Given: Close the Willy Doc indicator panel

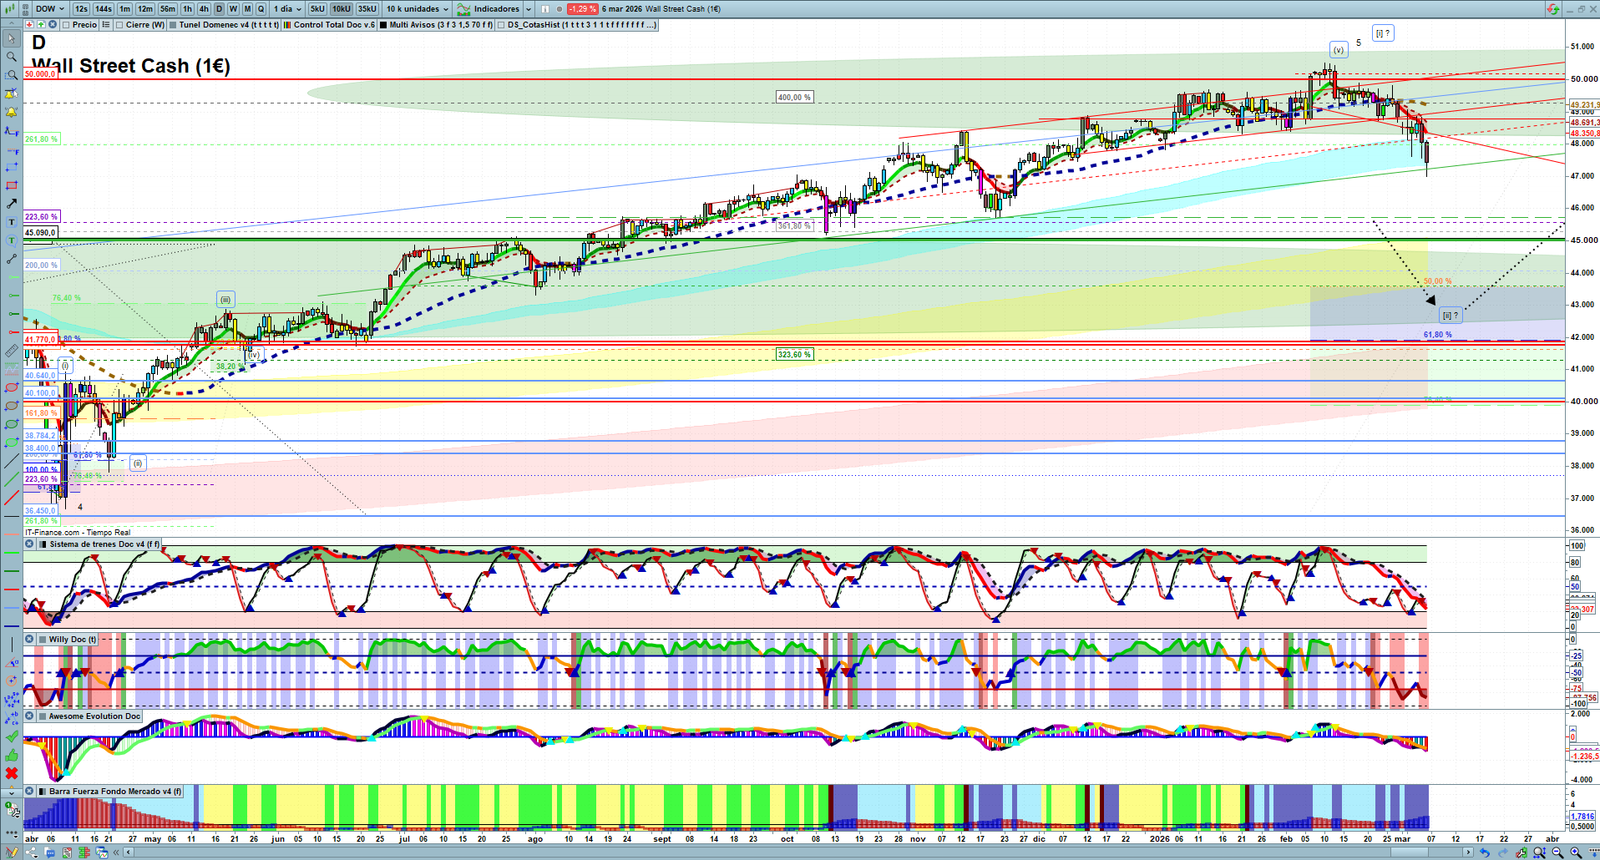Looking at the screenshot, I should tap(30, 639).
